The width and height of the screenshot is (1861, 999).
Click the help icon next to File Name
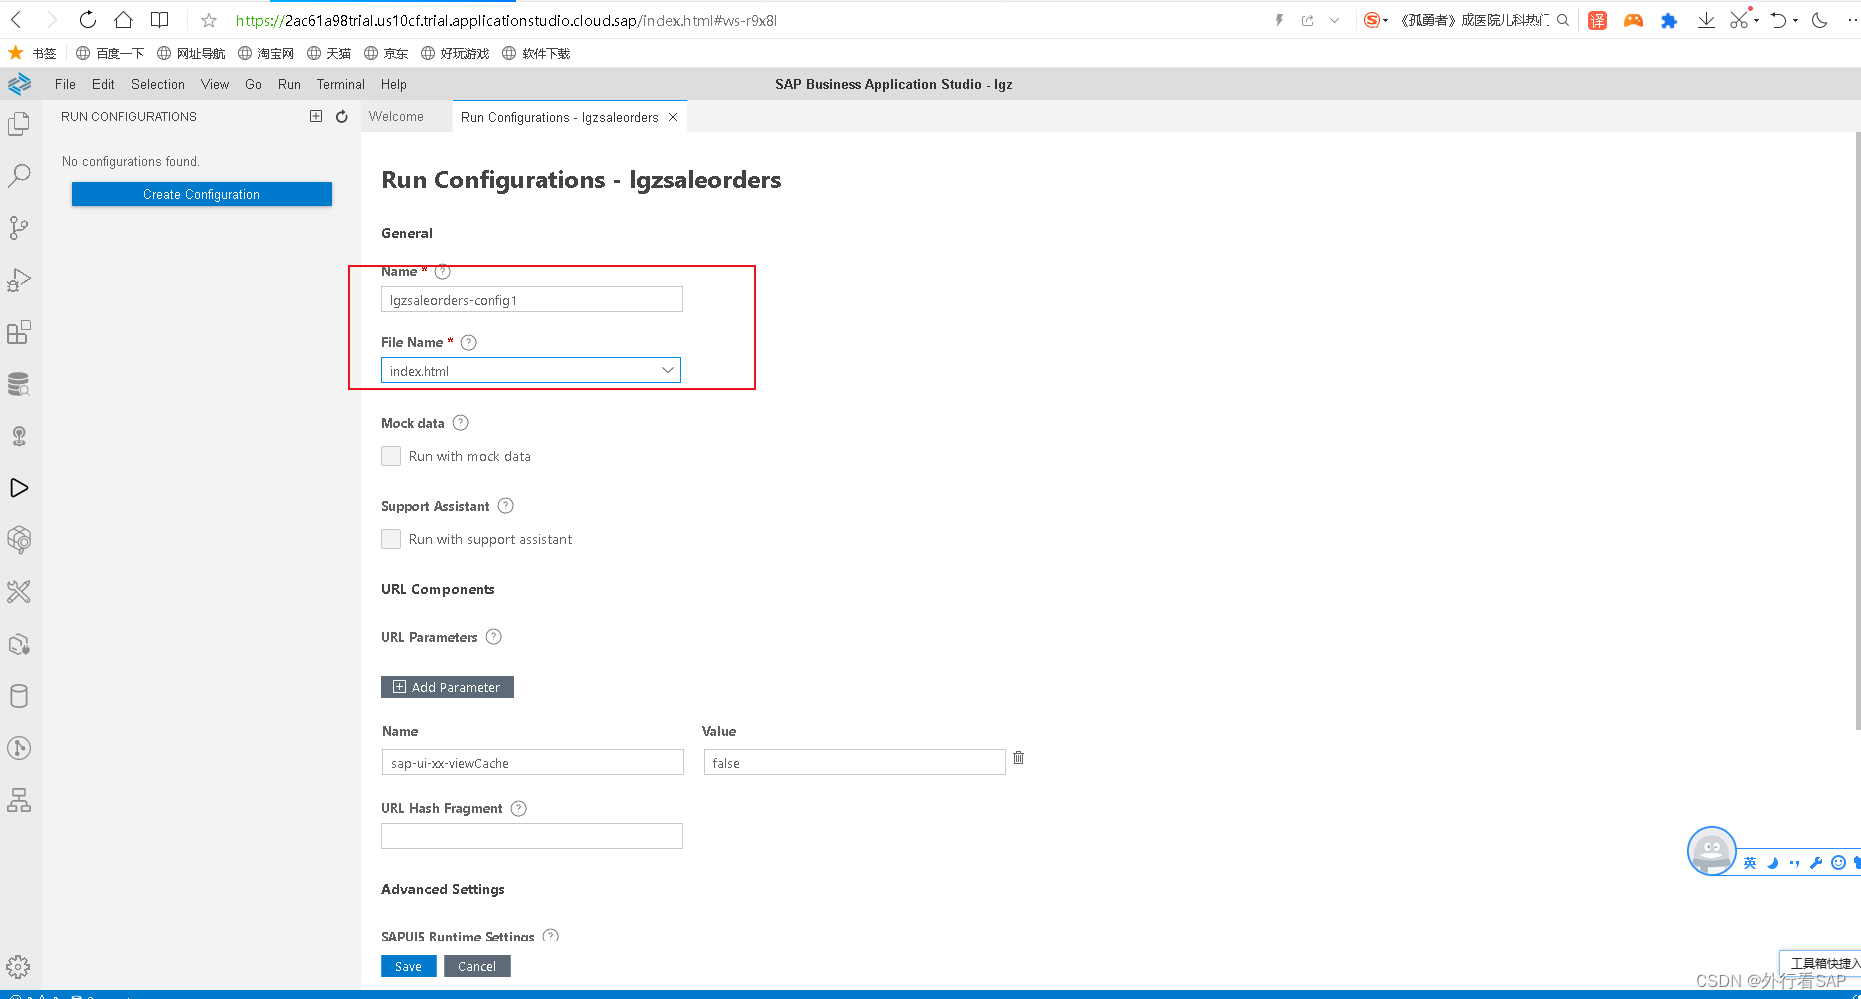pos(469,342)
